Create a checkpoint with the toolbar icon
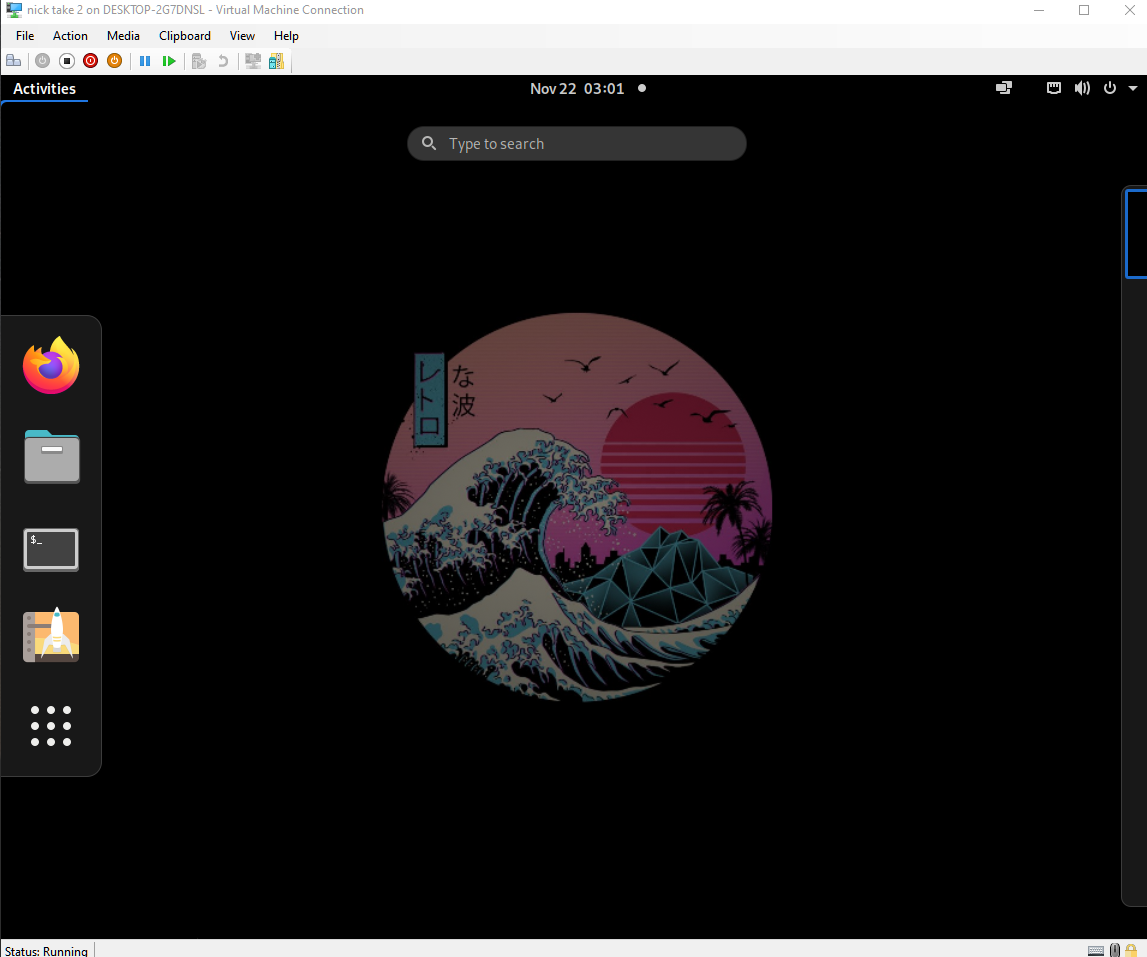Viewport: 1147px width, 957px height. (199, 61)
